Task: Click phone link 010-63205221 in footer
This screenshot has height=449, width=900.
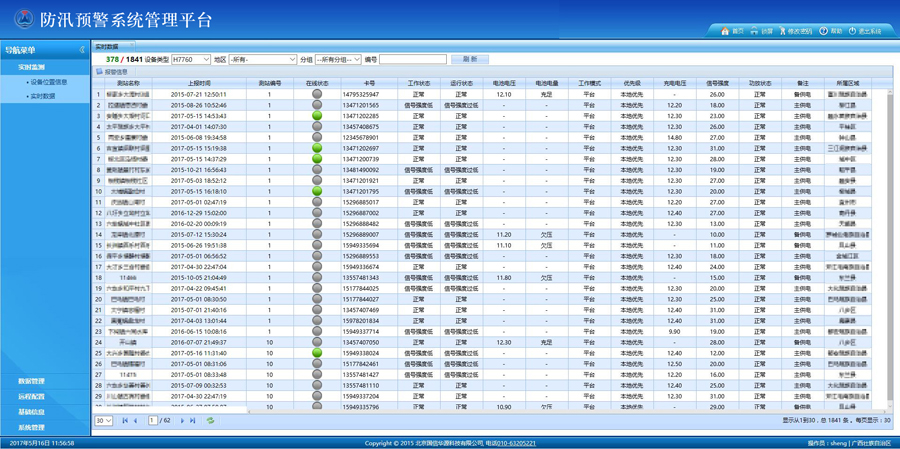Action: 515,443
